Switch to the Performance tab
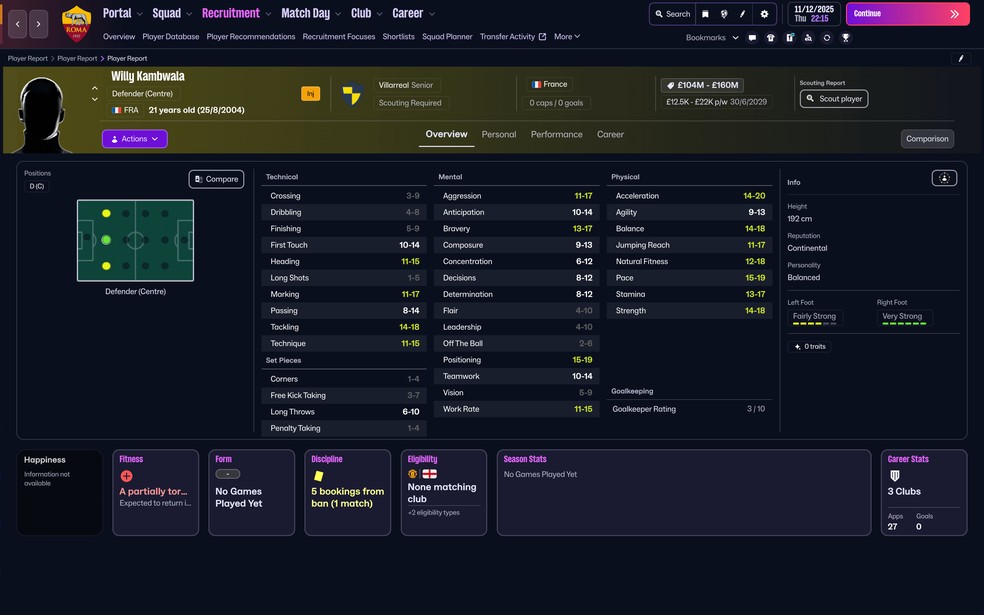984x615 pixels. coord(556,134)
